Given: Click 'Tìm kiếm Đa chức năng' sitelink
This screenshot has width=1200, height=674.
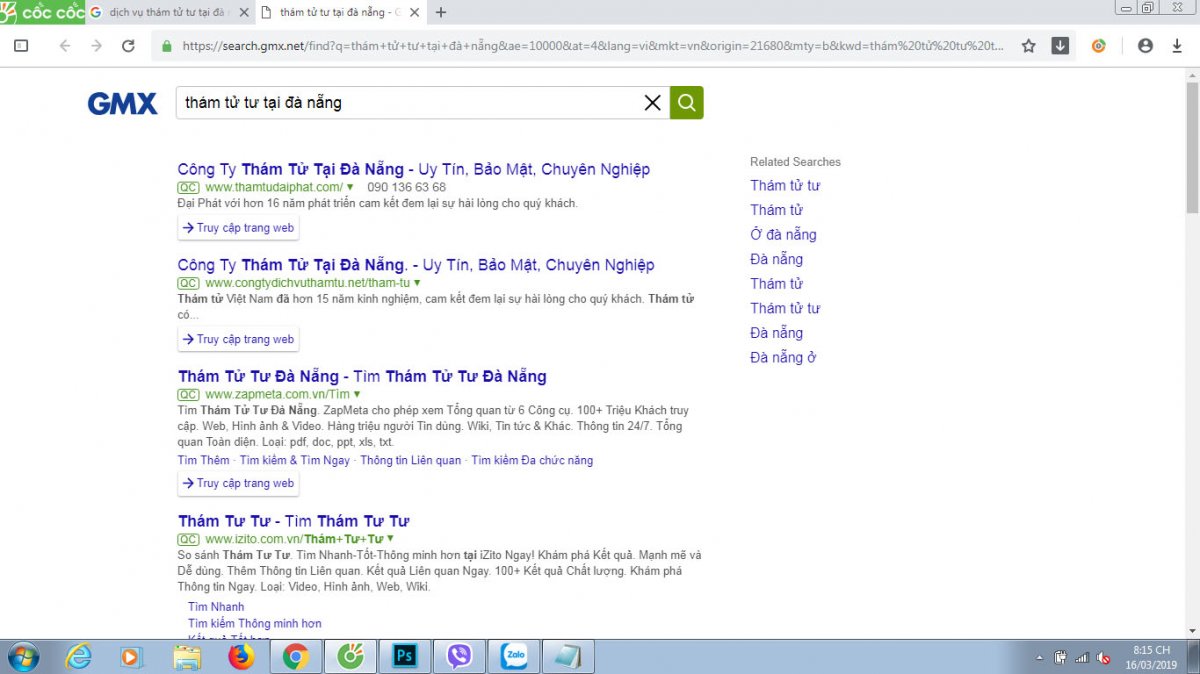Looking at the screenshot, I should pyautogui.click(x=532, y=460).
